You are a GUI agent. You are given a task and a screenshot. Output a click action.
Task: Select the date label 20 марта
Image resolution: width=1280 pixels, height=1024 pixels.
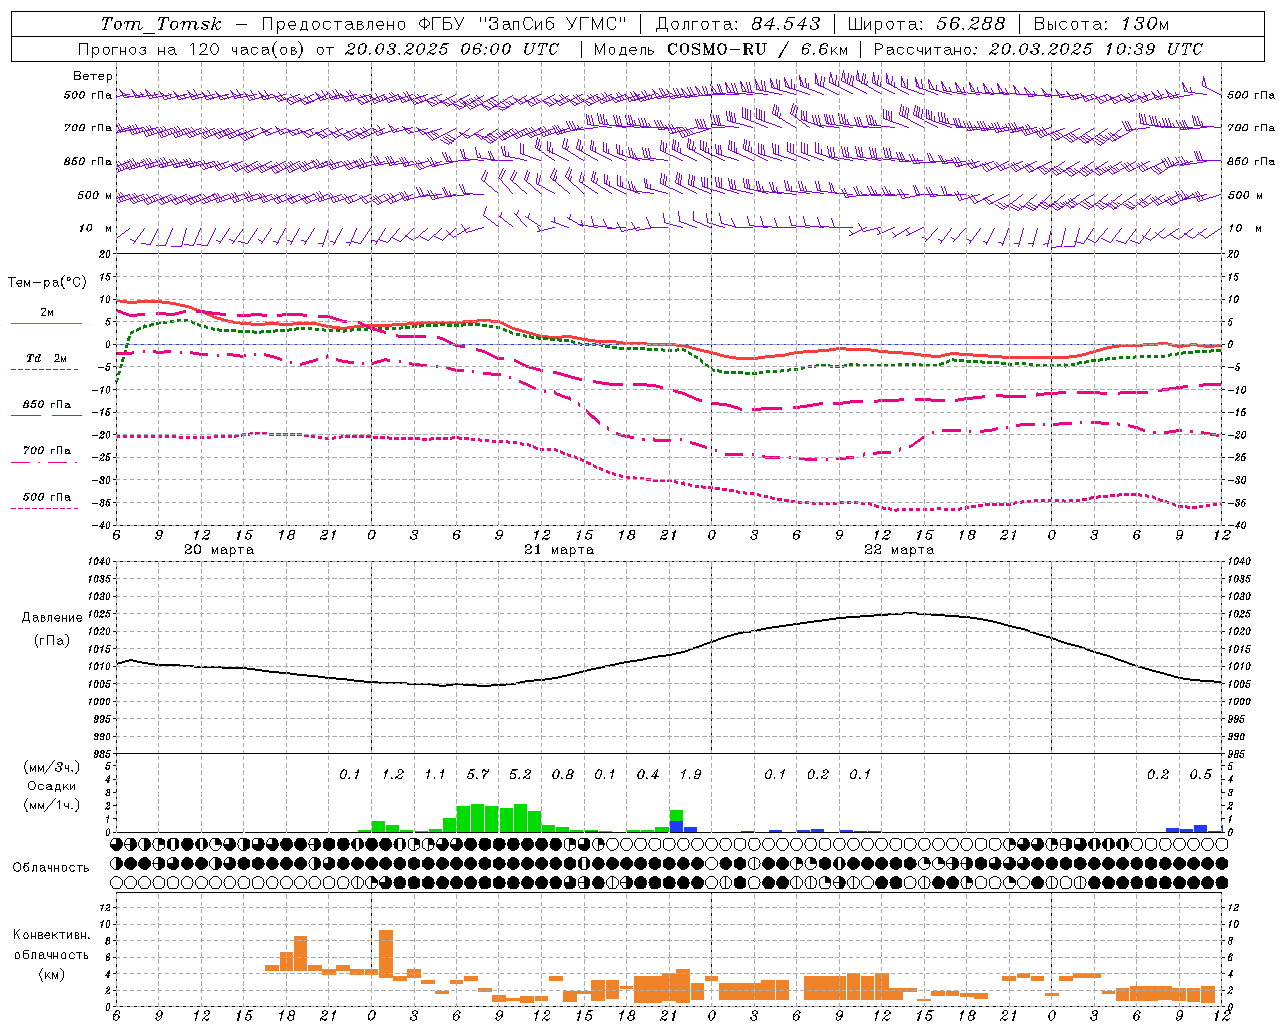tap(219, 550)
